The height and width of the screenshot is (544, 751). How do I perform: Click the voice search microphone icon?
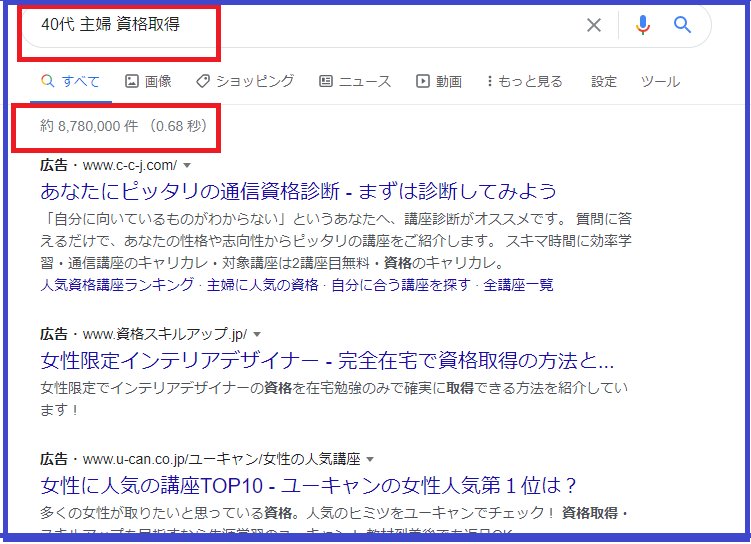[x=643, y=25]
